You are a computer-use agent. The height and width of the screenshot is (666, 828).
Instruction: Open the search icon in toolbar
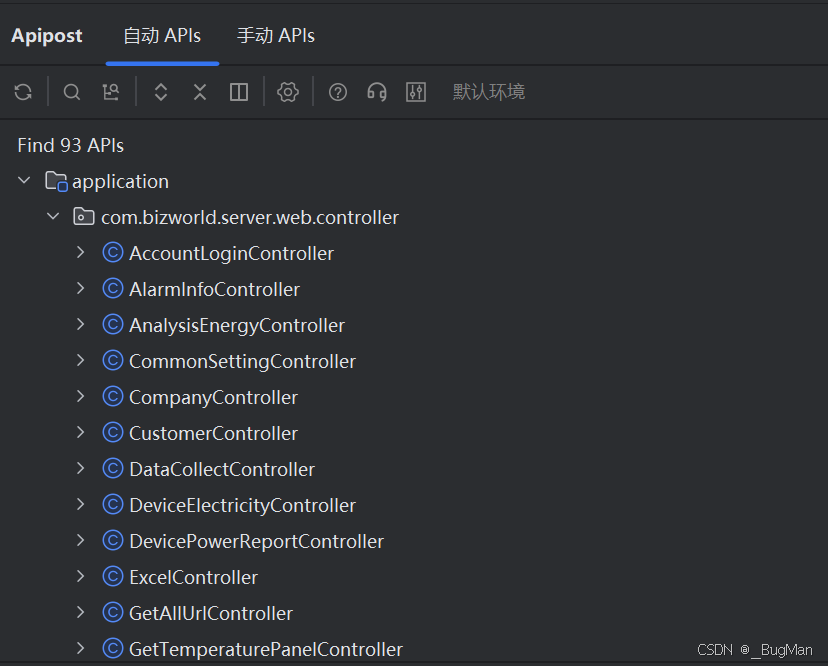coord(72,92)
